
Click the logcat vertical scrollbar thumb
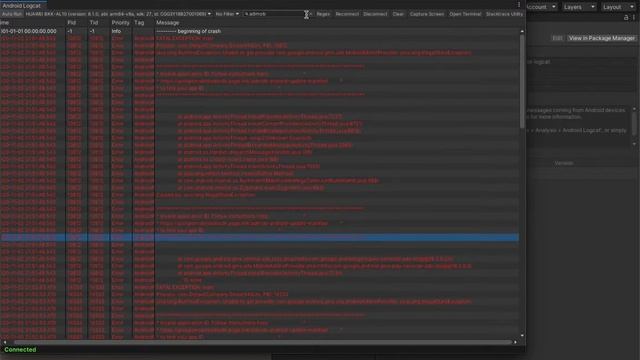coord(522,82)
